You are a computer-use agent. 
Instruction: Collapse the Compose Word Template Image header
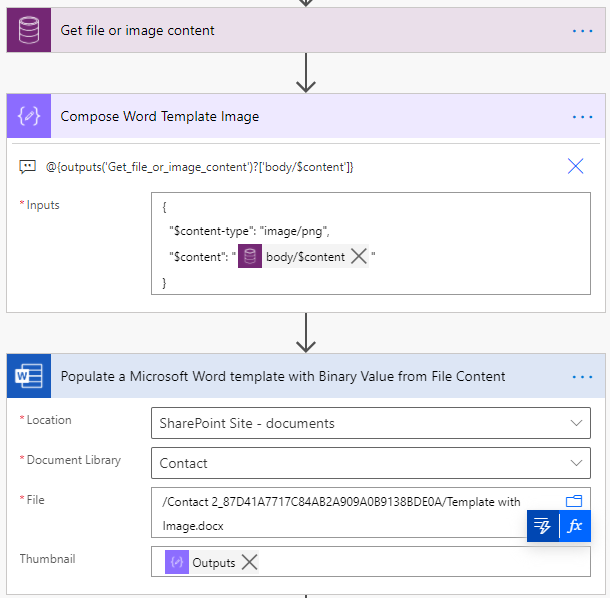click(x=300, y=117)
